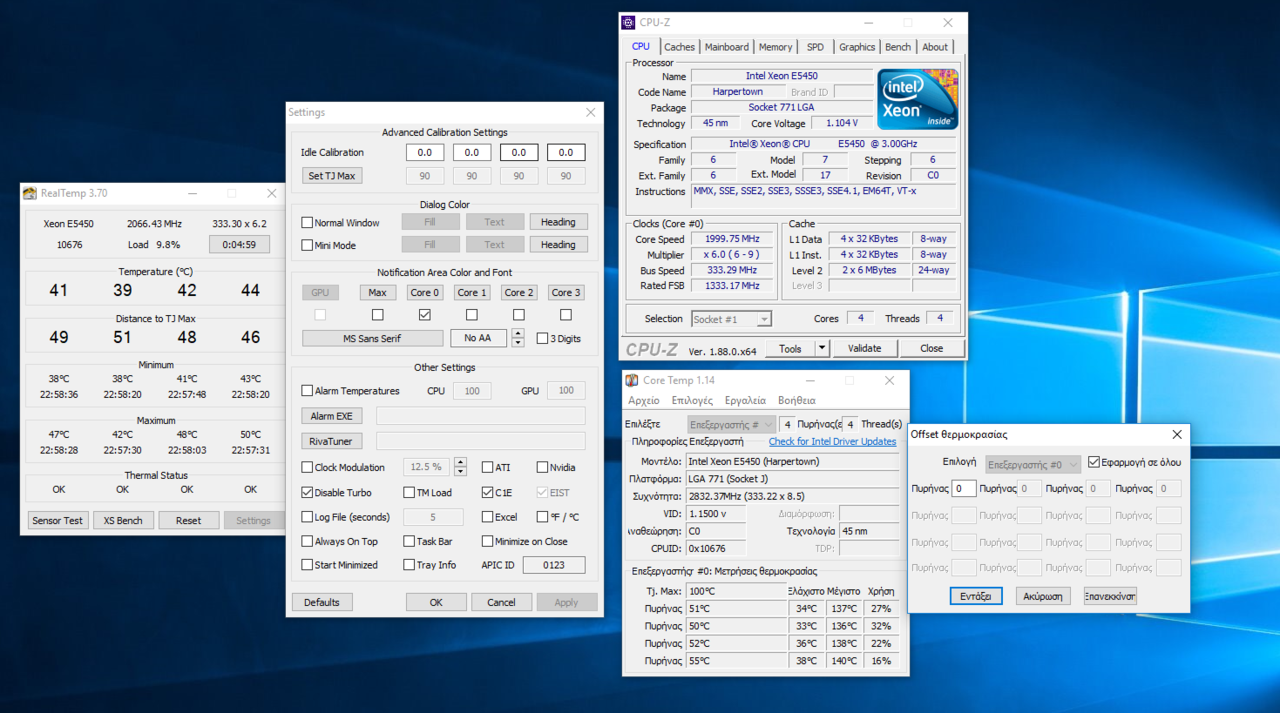Screen dimensions: 1280x713
Task: Close the Offset θερμοκρασίας dialog
Action: click(x=1177, y=434)
